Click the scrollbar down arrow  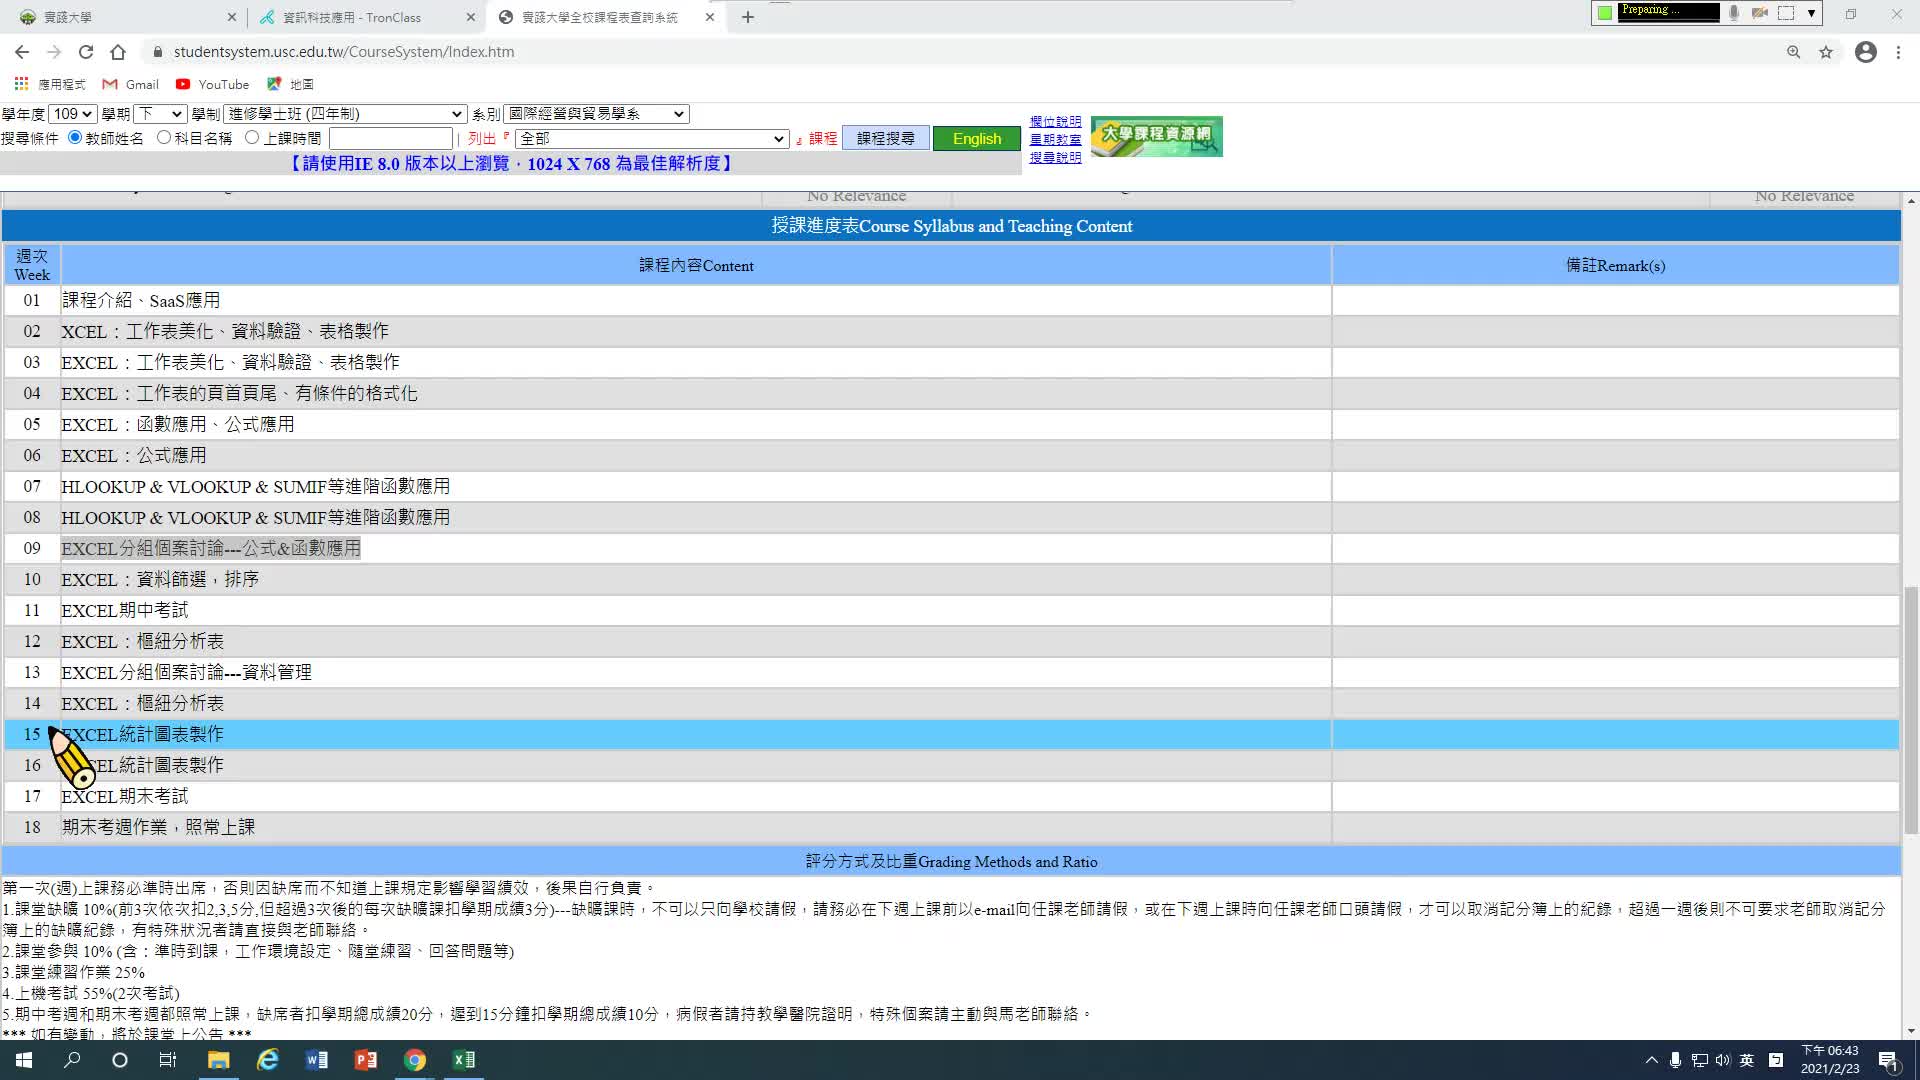point(1911,1031)
